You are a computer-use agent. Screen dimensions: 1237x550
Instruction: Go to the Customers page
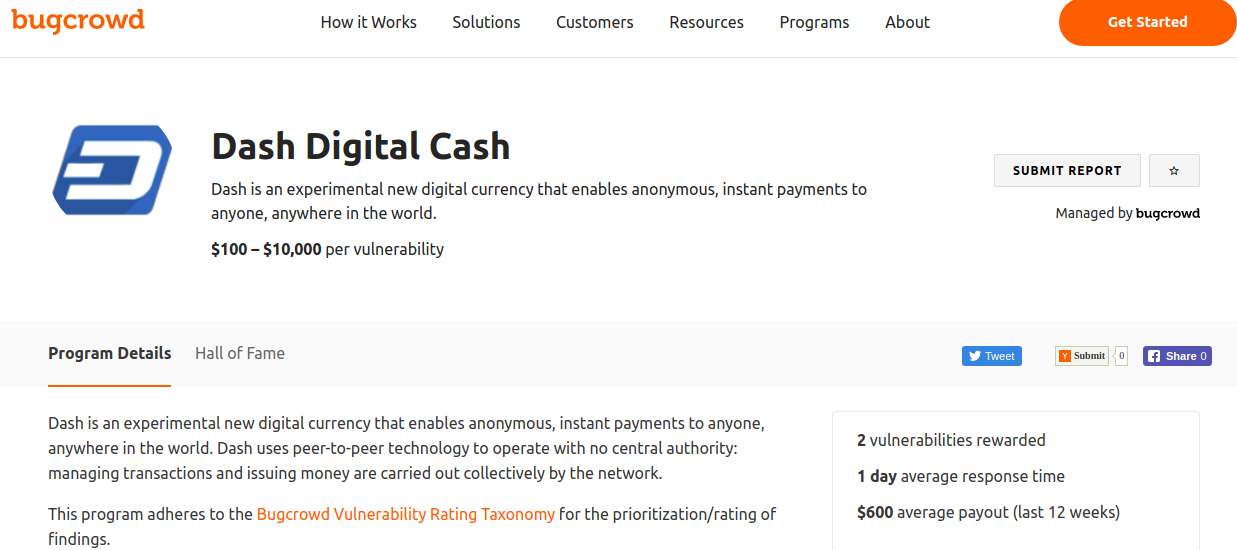pyautogui.click(x=595, y=22)
